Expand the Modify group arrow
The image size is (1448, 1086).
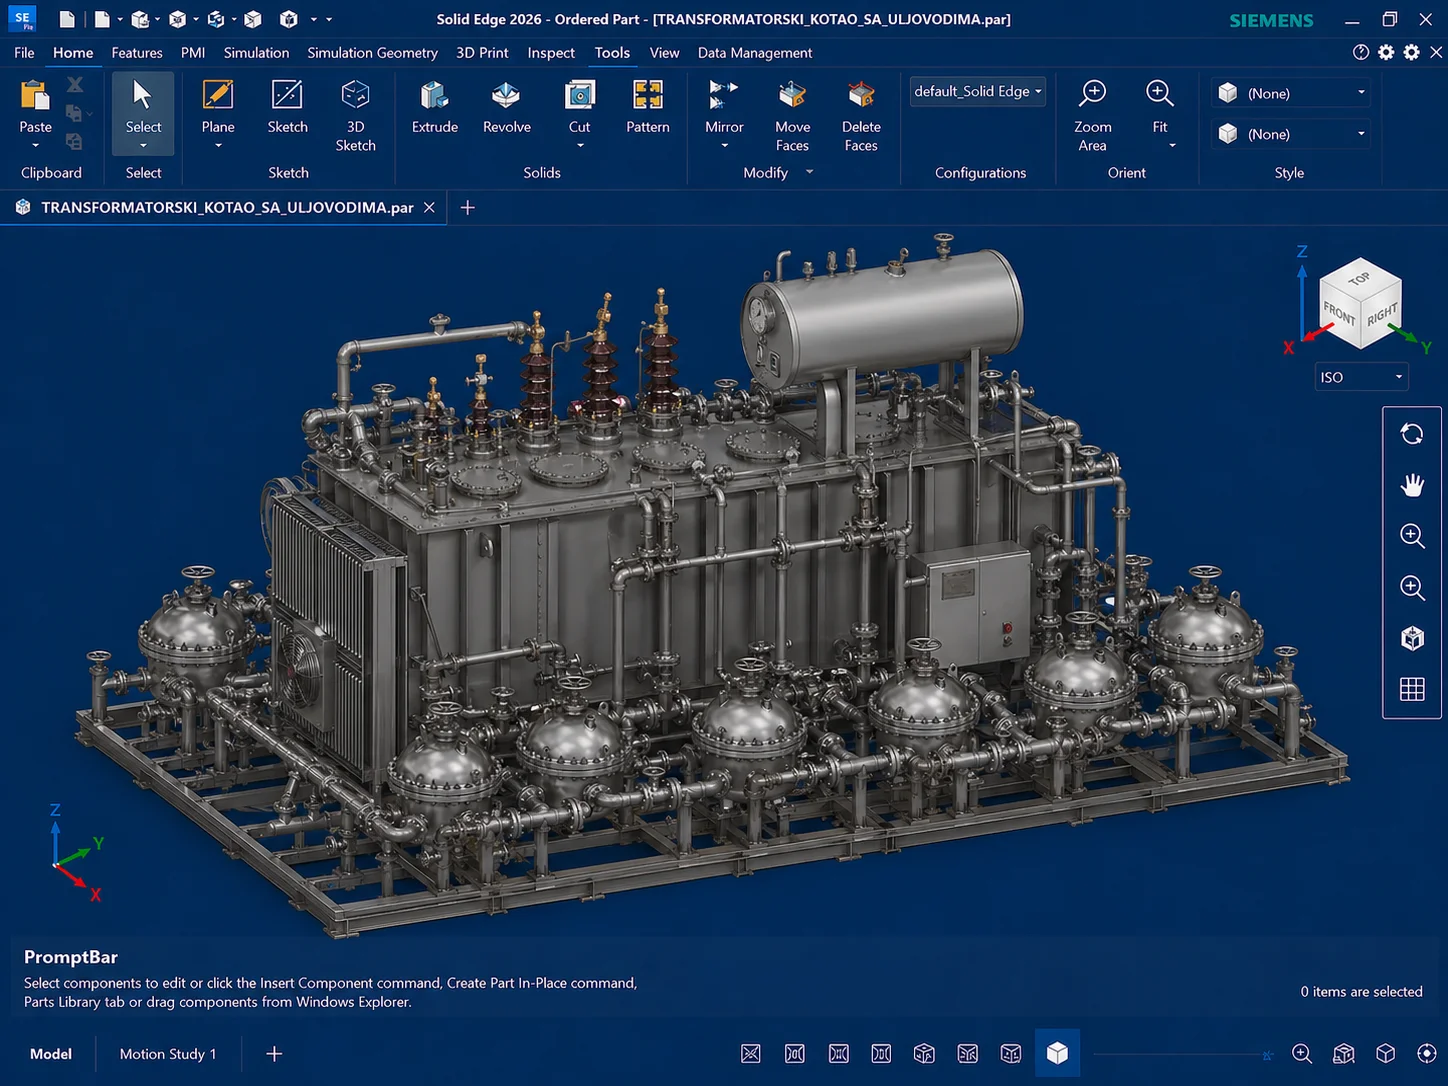(x=809, y=172)
